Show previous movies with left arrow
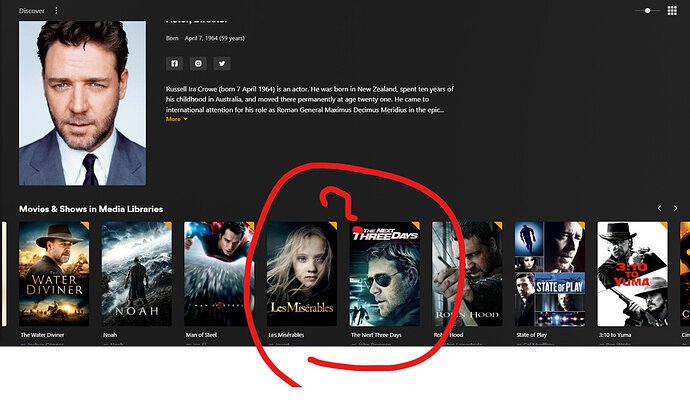Screen dimensions: 690x413 [x=659, y=208]
